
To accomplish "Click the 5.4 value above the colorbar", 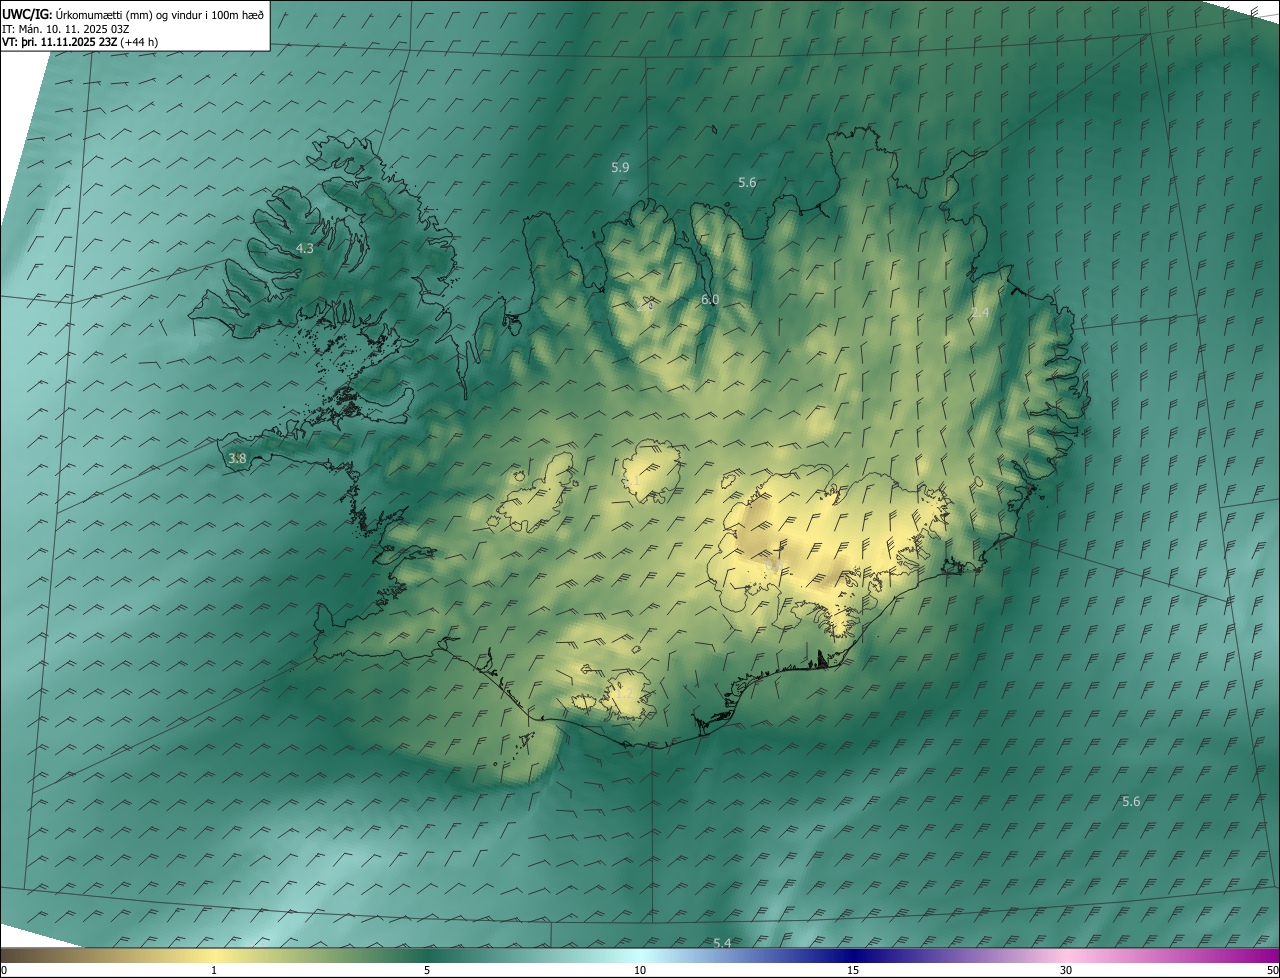I will coord(722,943).
